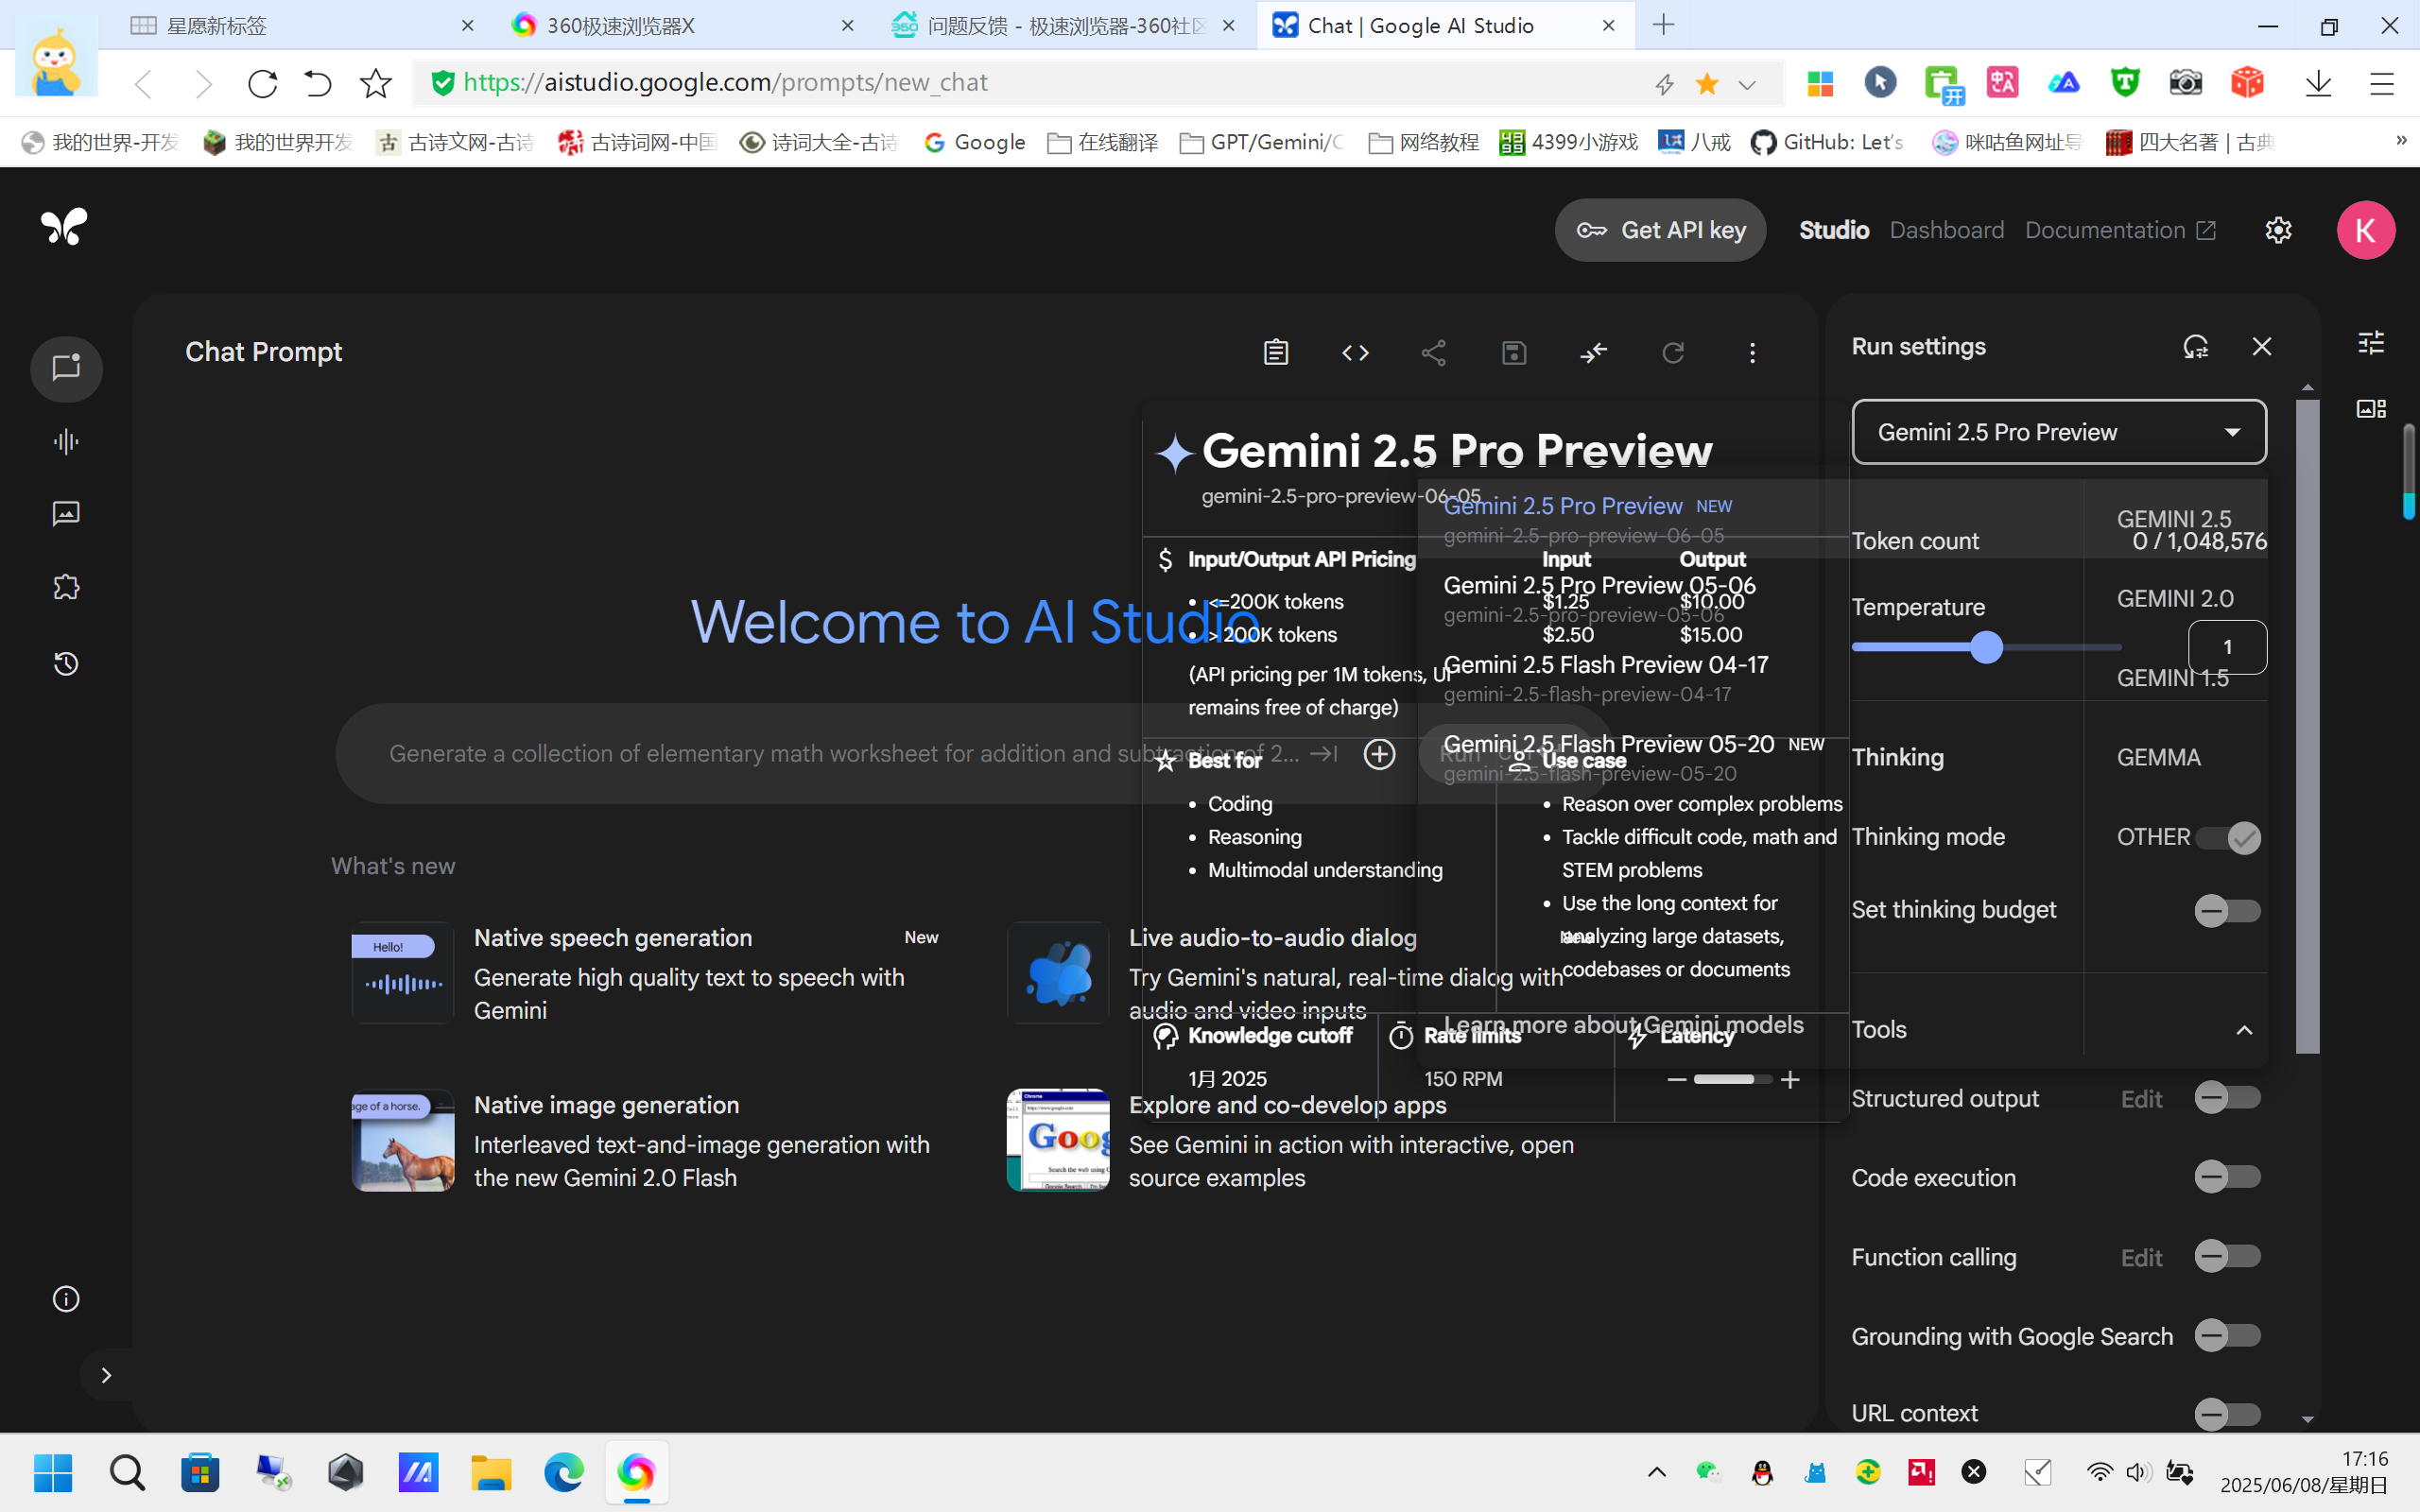Enable Set thinking budget toggle
The image size is (2420, 1512).
(x=2228, y=910)
